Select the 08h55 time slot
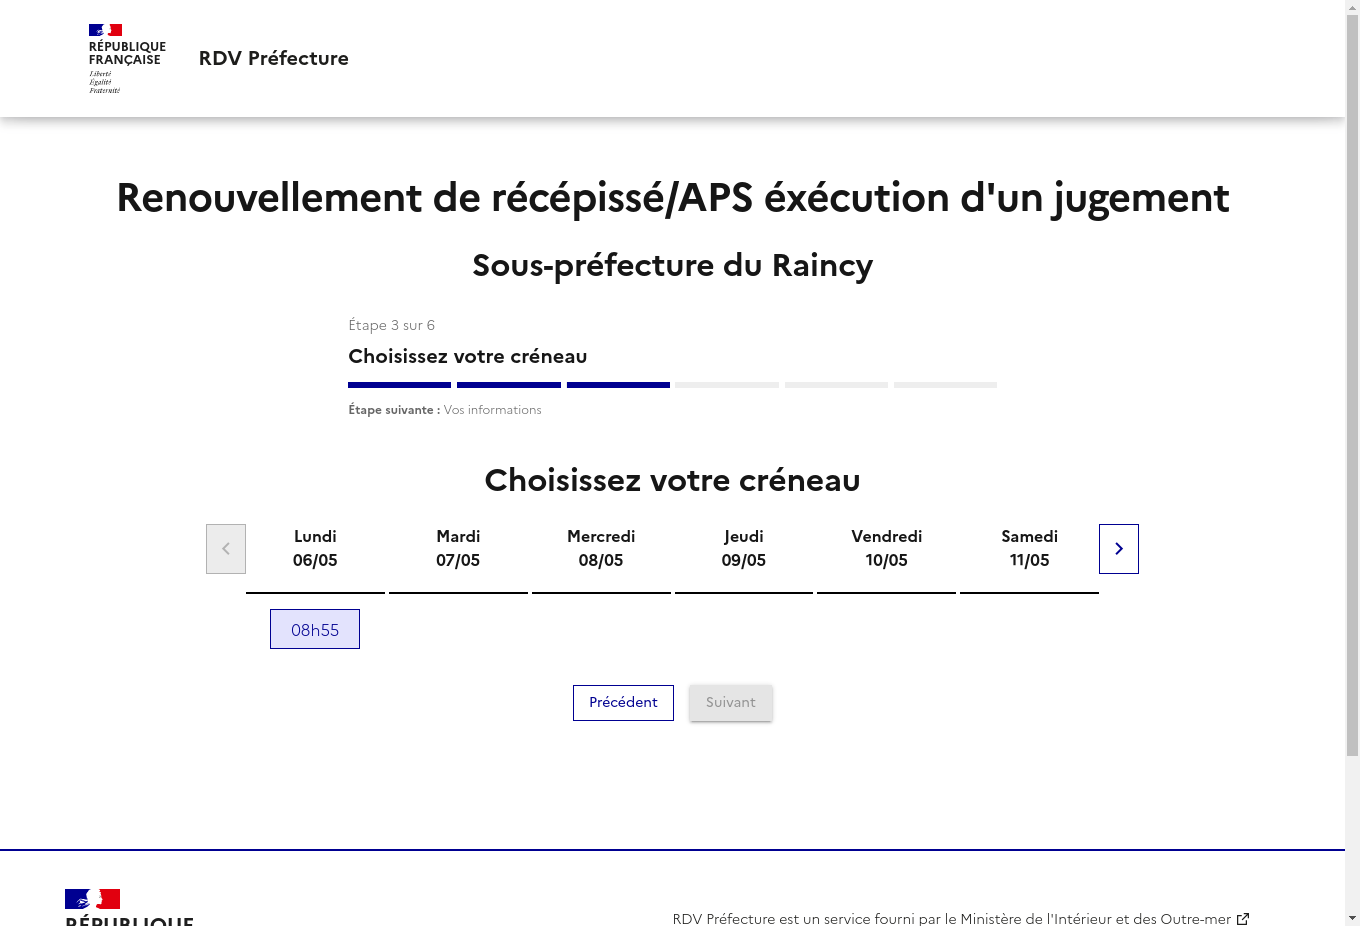This screenshot has height=926, width=1360. point(315,630)
